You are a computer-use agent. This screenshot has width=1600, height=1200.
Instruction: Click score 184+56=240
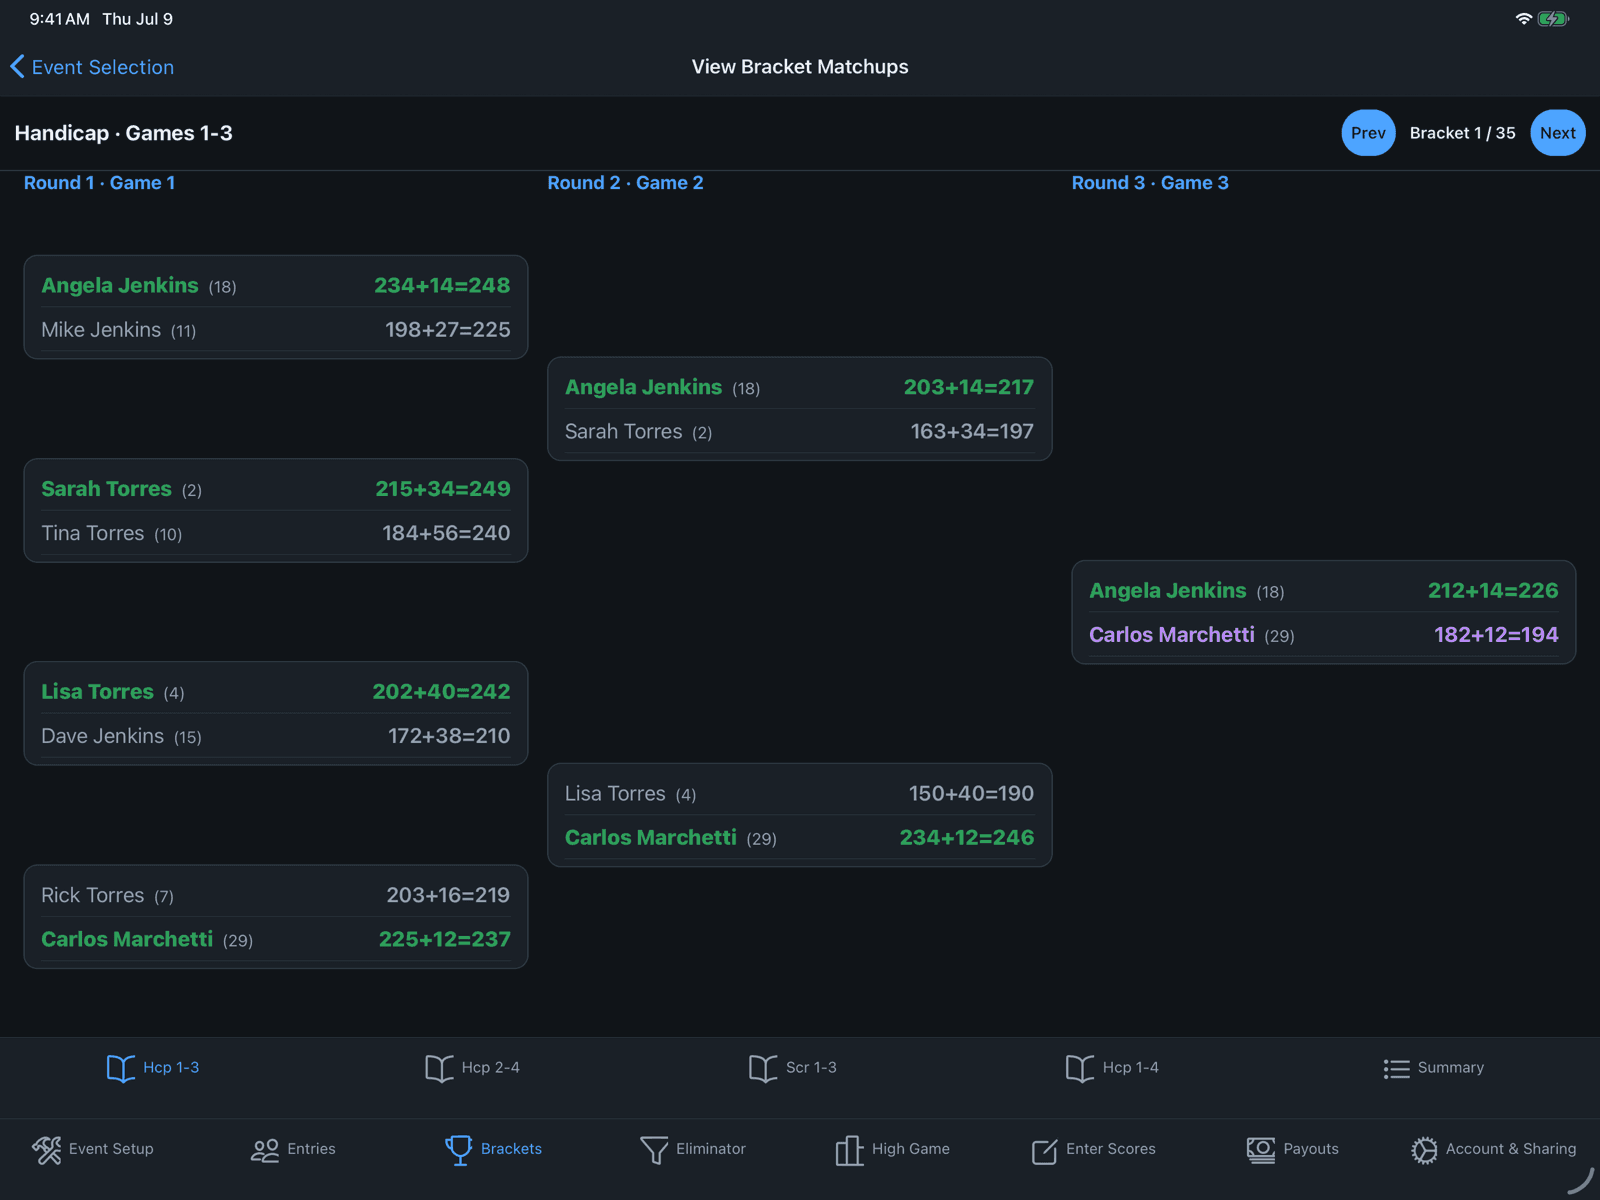pos(446,533)
